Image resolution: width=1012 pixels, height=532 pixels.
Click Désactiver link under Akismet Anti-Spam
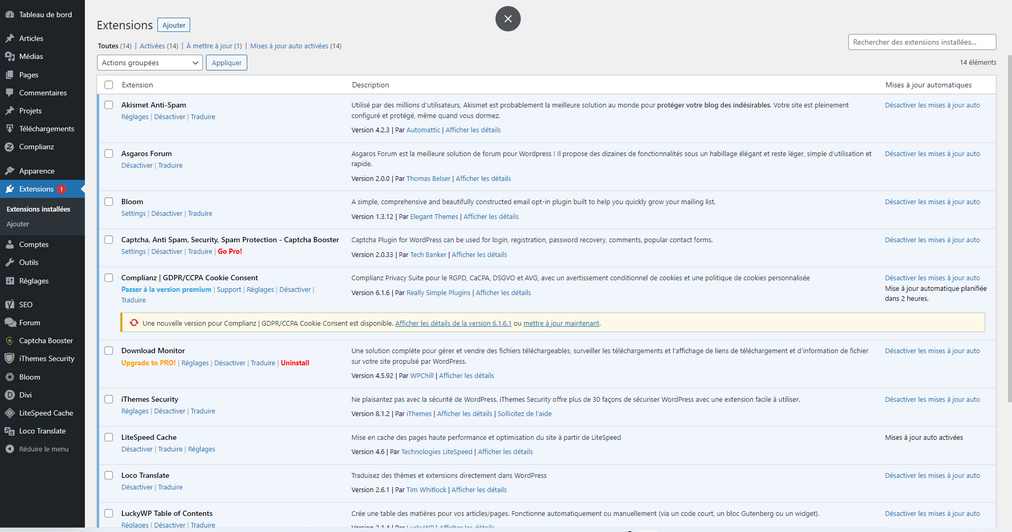coord(170,117)
